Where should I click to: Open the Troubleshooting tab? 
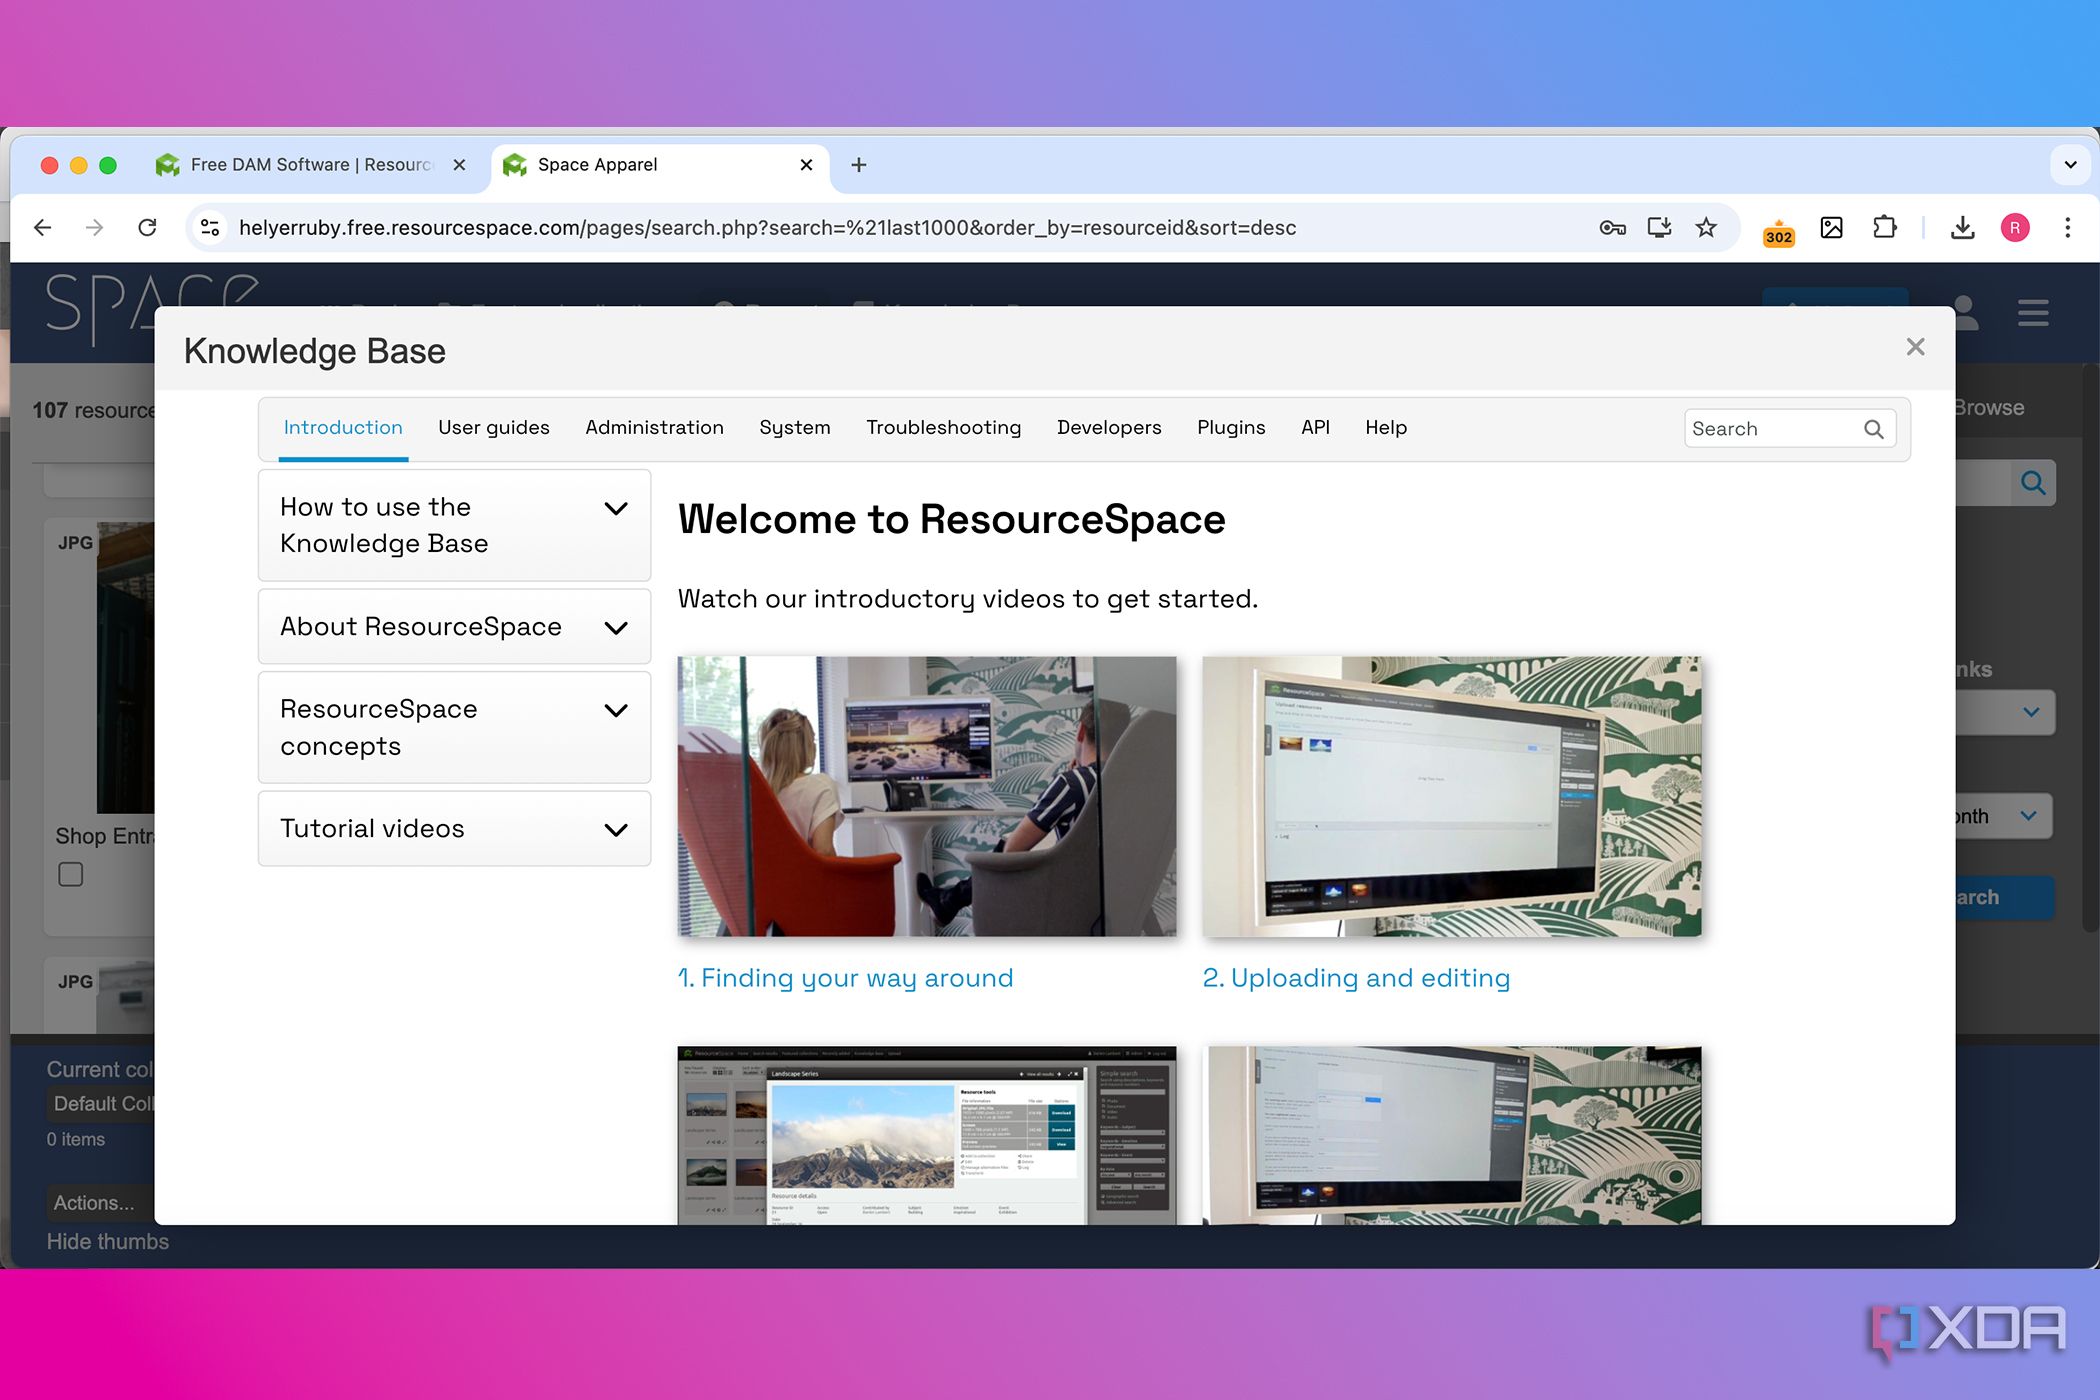(x=943, y=428)
